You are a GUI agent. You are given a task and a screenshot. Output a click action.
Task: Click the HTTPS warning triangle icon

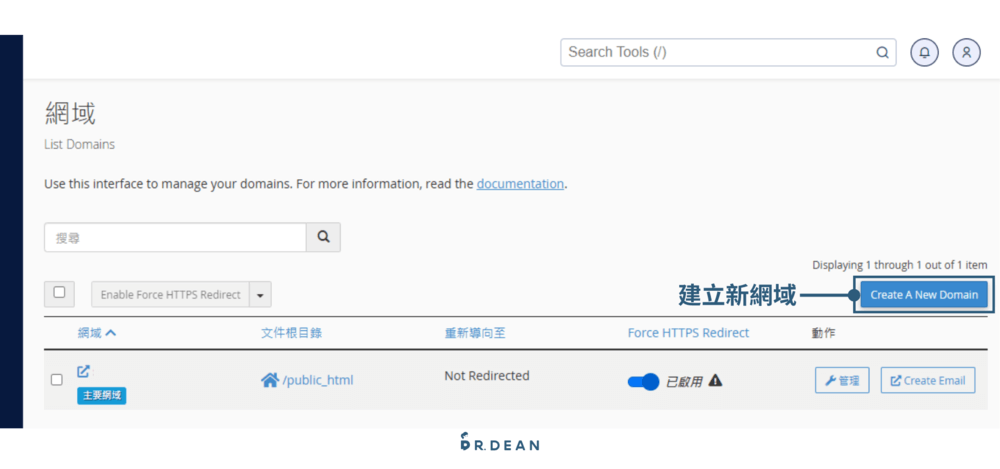coord(715,380)
